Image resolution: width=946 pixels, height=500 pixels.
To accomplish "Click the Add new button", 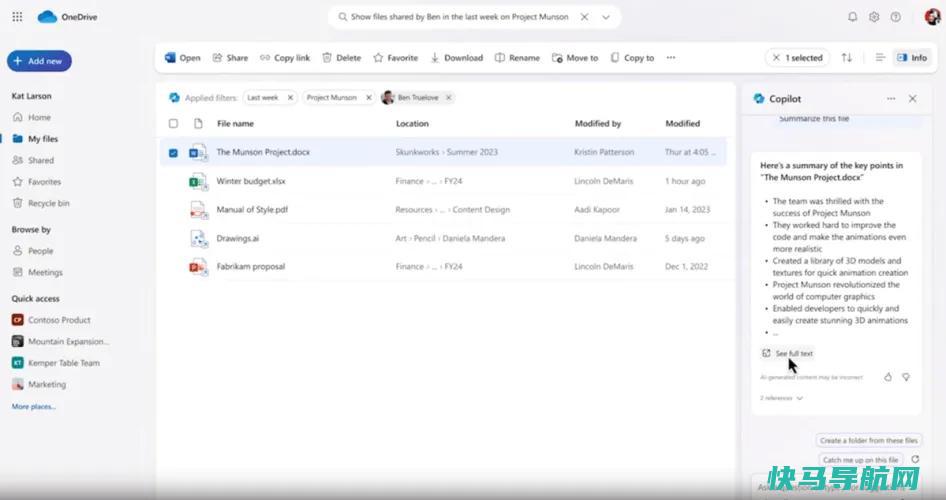I will 39,61.
